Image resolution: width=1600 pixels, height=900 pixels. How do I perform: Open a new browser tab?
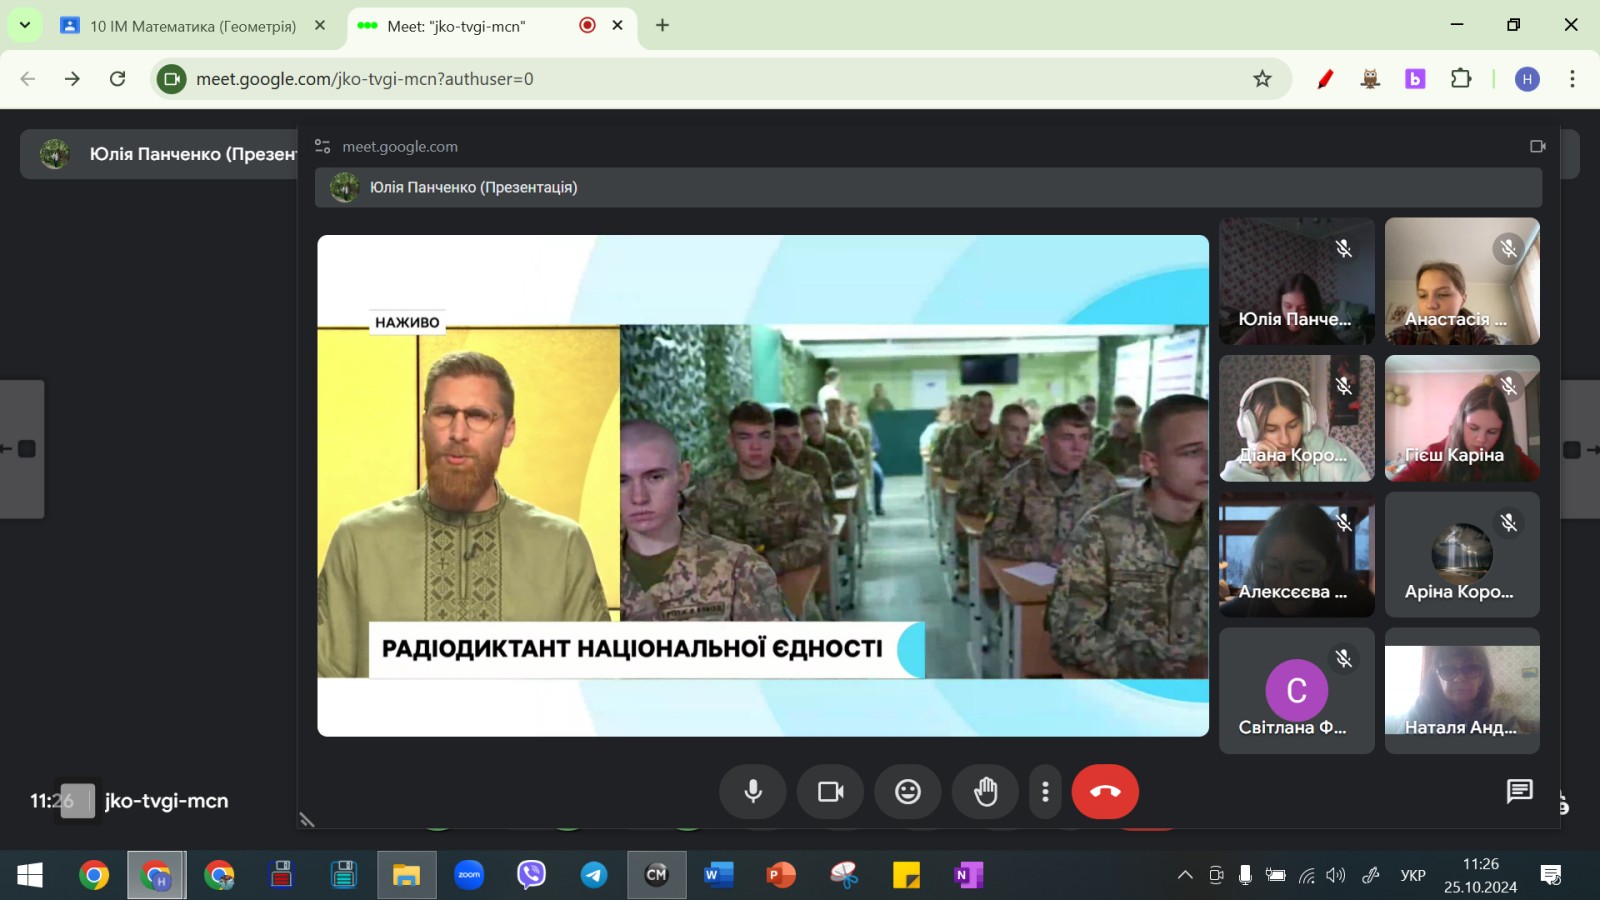pyautogui.click(x=662, y=26)
